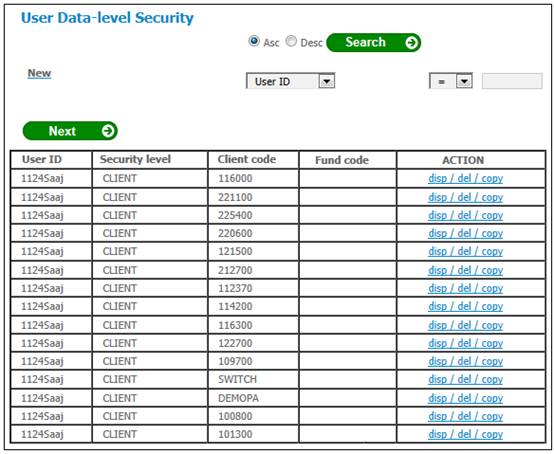The width and height of the screenshot is (554, 454).
Task: Click the search value text field
Action: (512, 81)
